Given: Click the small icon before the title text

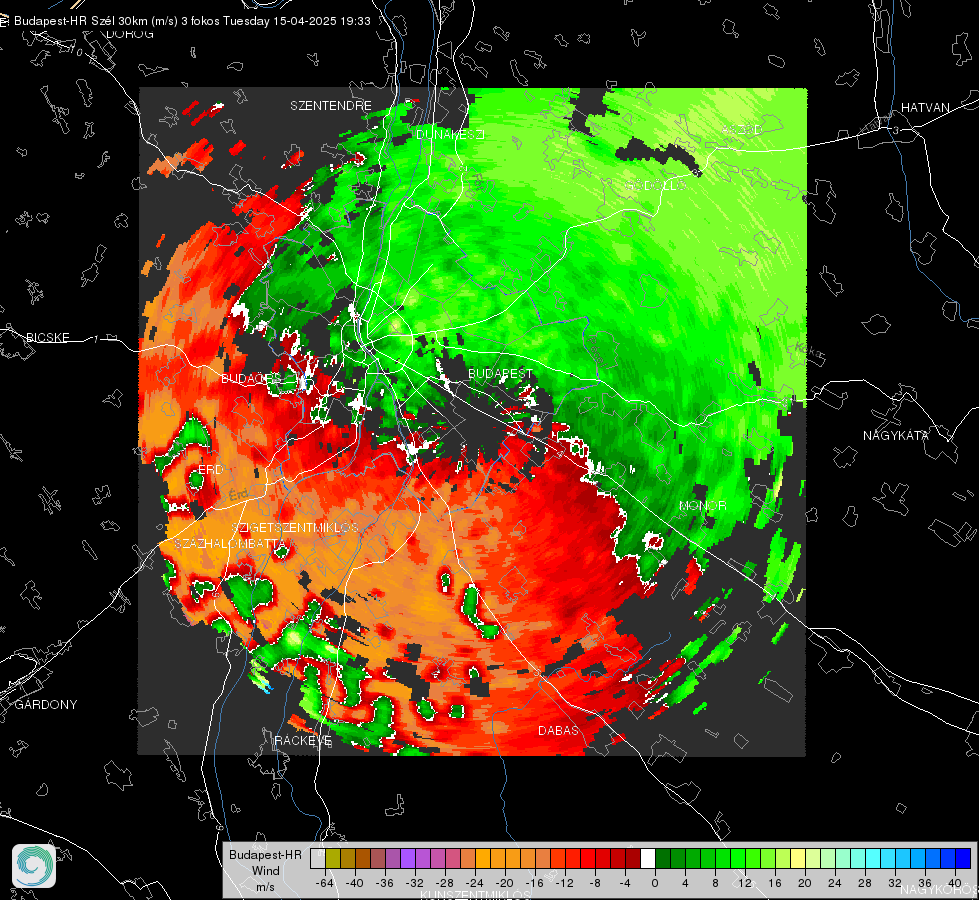Looking at the screenshot, I should click(4, 21).
